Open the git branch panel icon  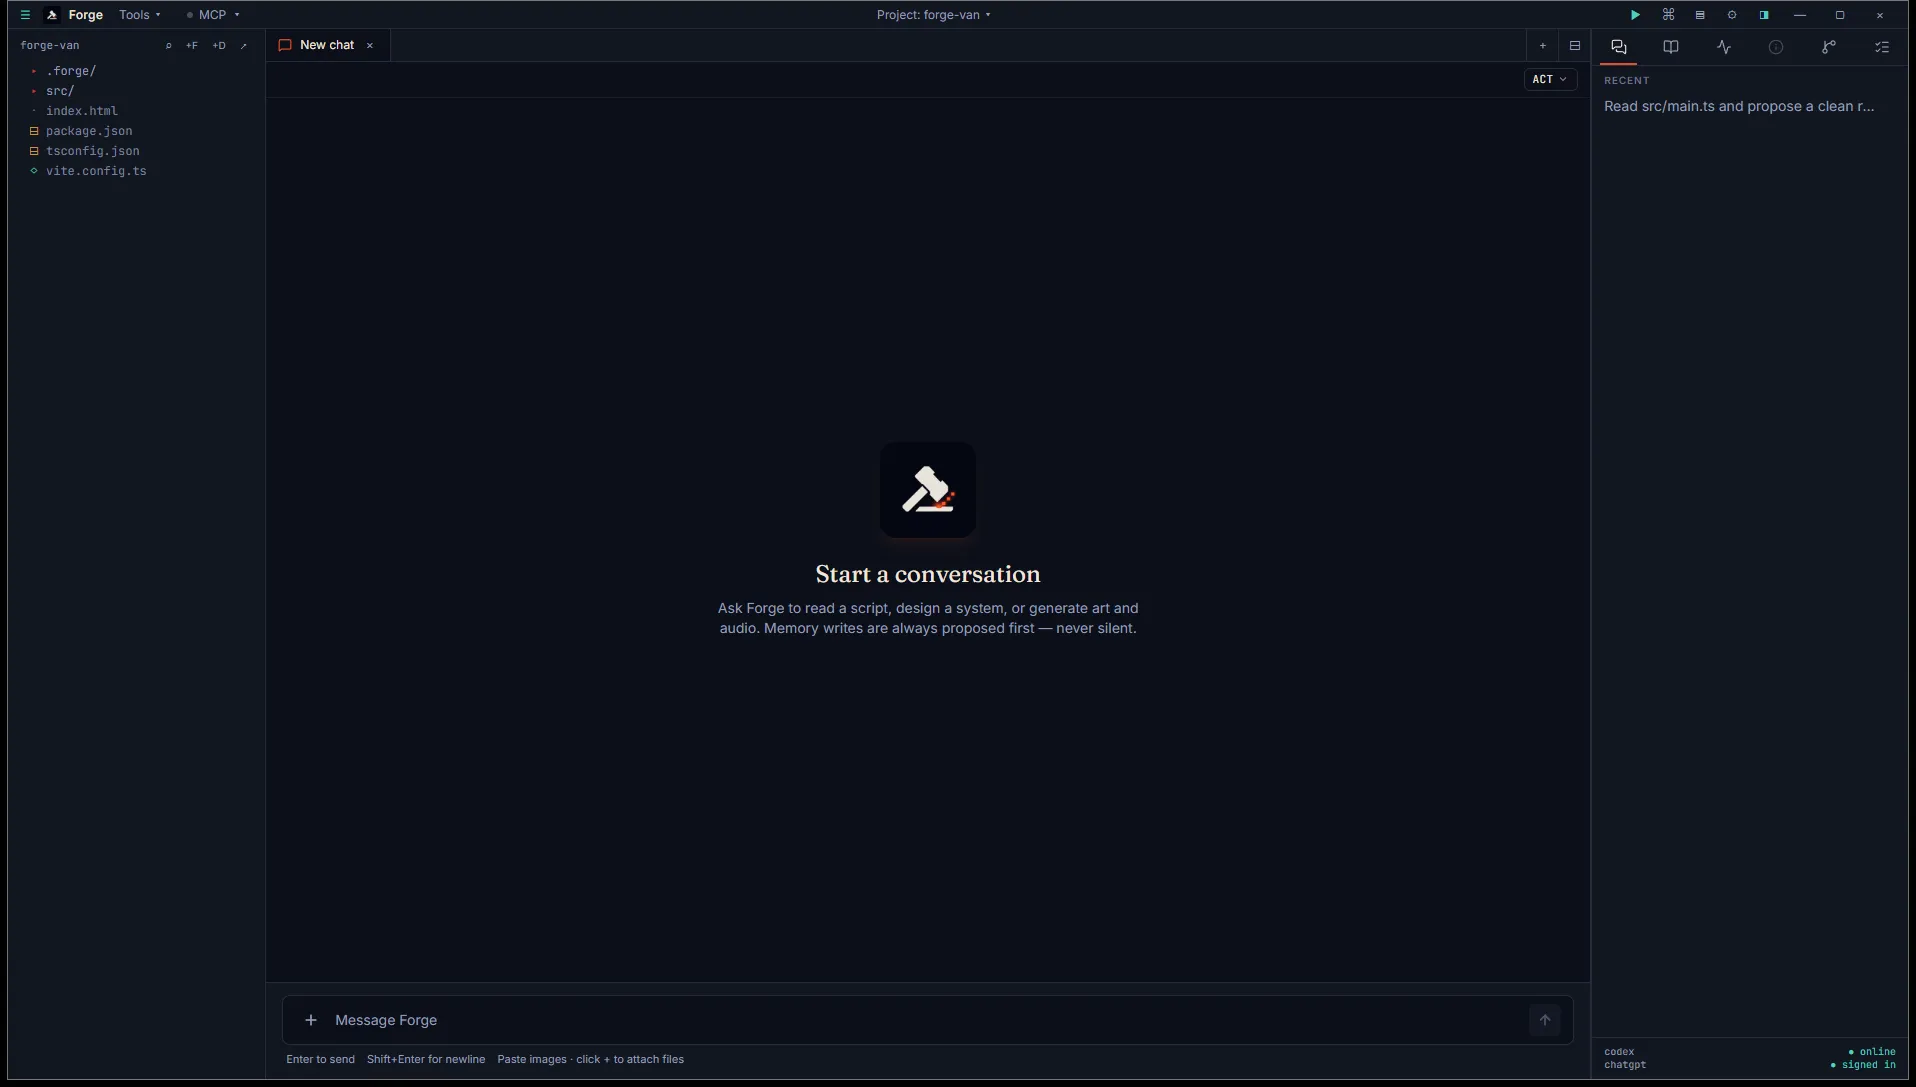coord(1829,47)
